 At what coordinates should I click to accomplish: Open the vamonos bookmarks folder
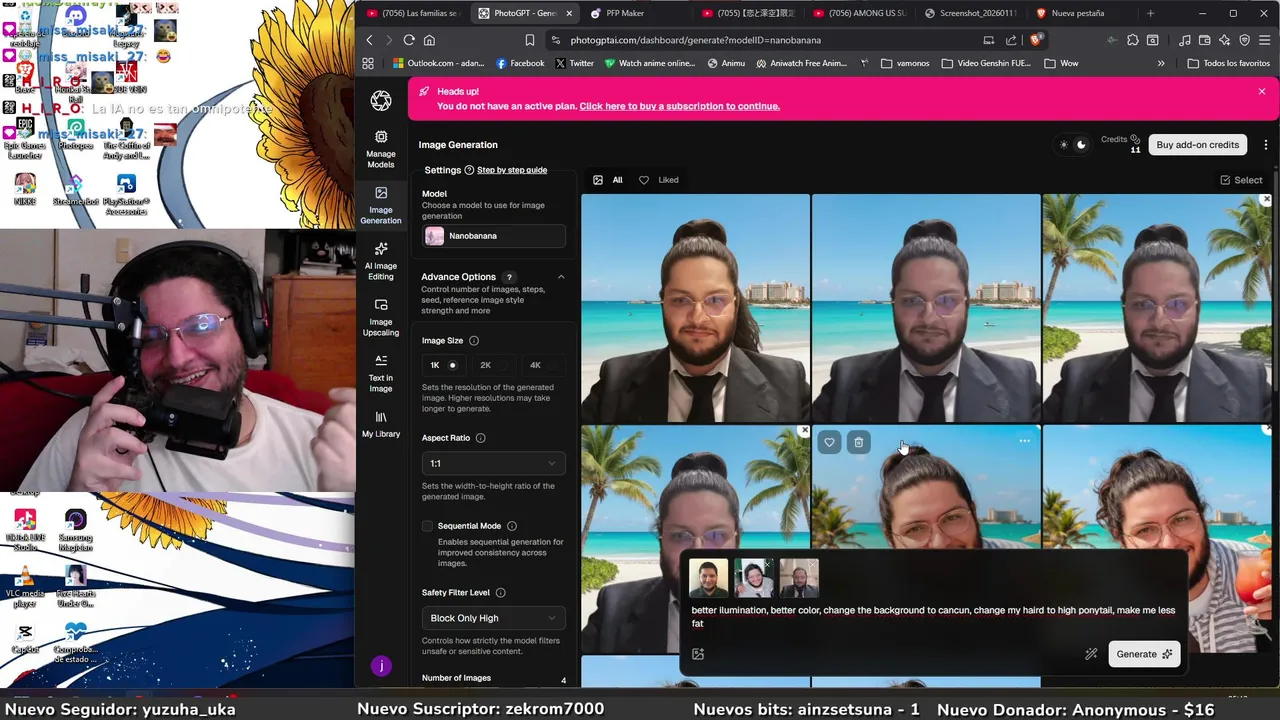(905, 63)
